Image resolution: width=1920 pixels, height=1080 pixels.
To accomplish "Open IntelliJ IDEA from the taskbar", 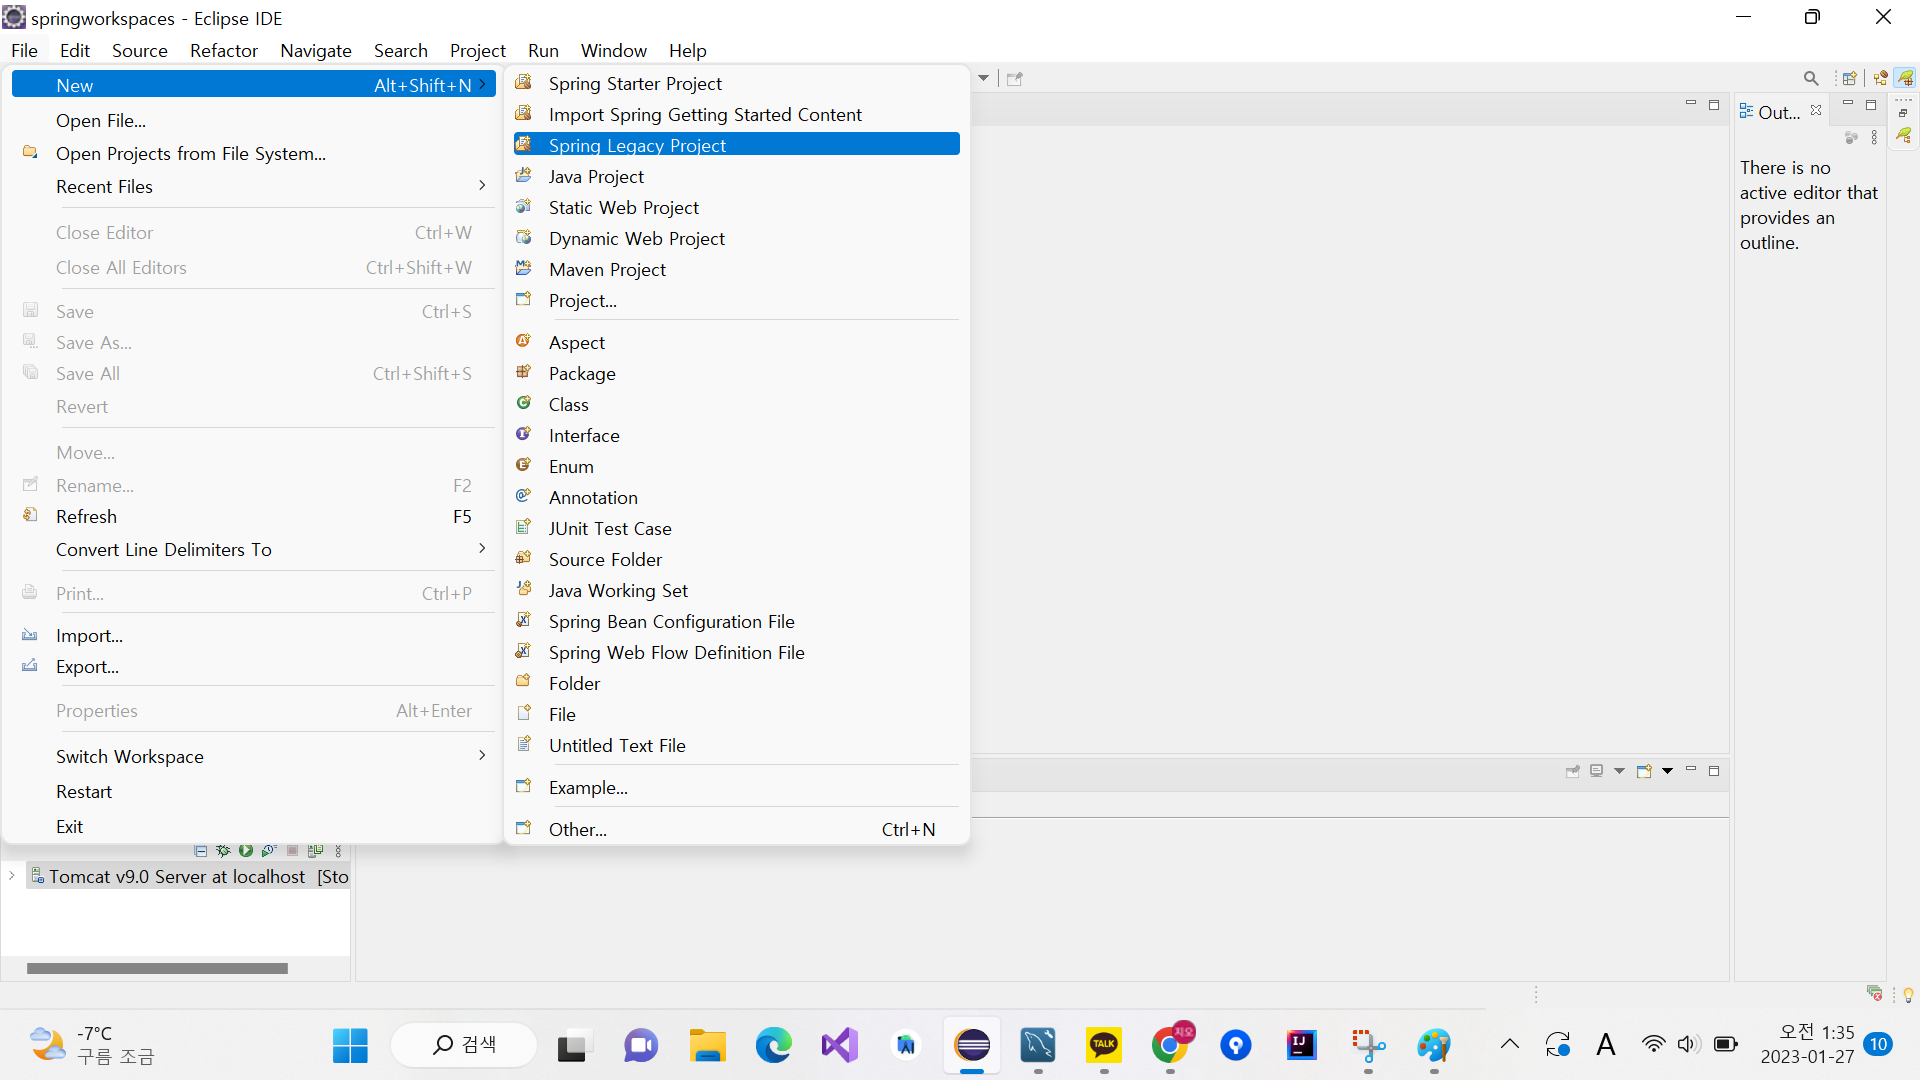I will (x=1301, y=1045).
